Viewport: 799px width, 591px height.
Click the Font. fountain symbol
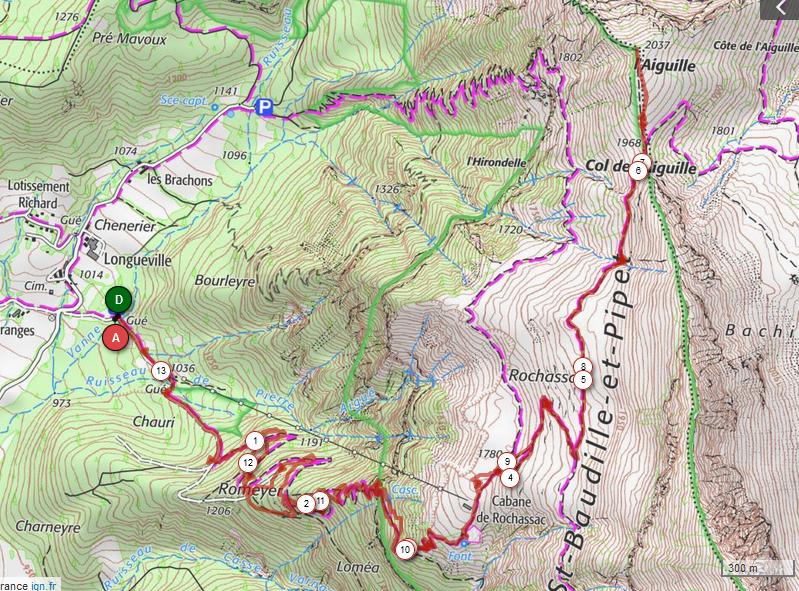pos(464,543)
